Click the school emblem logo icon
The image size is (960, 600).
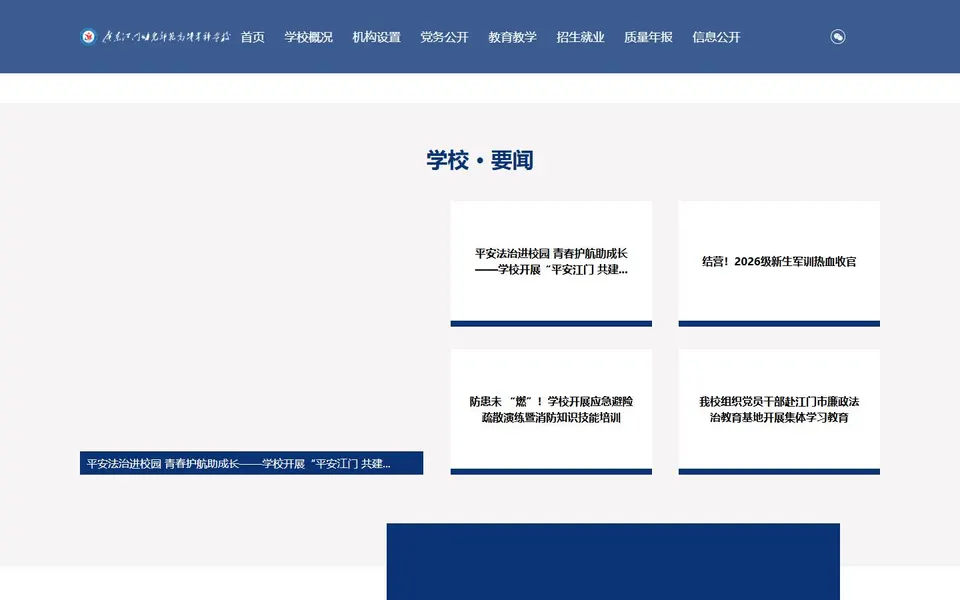click(x=89, y=37)
